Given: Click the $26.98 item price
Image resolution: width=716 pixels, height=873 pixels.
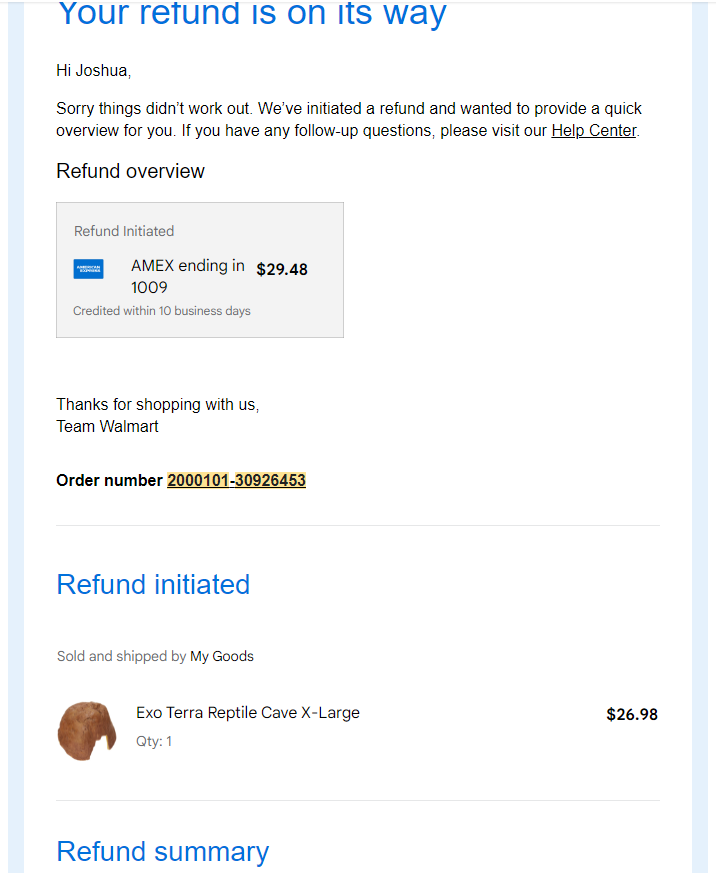Looking at the screenshot, I should click(x=632, y=714).
